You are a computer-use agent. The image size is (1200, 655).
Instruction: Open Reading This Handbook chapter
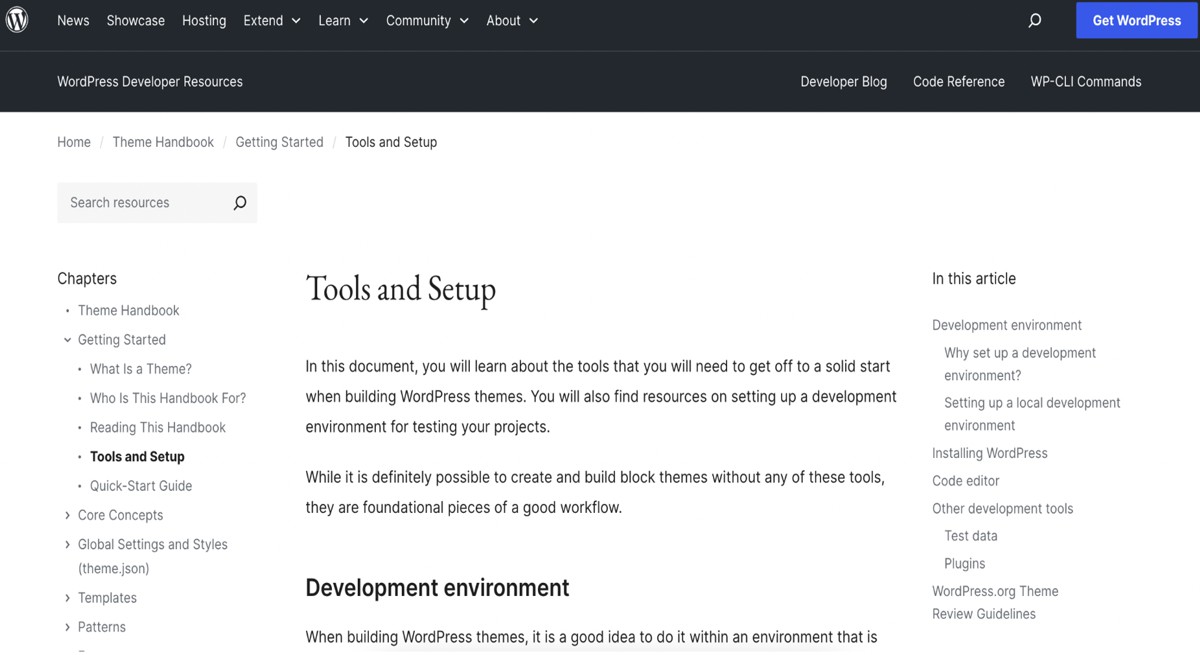point(158,427)
